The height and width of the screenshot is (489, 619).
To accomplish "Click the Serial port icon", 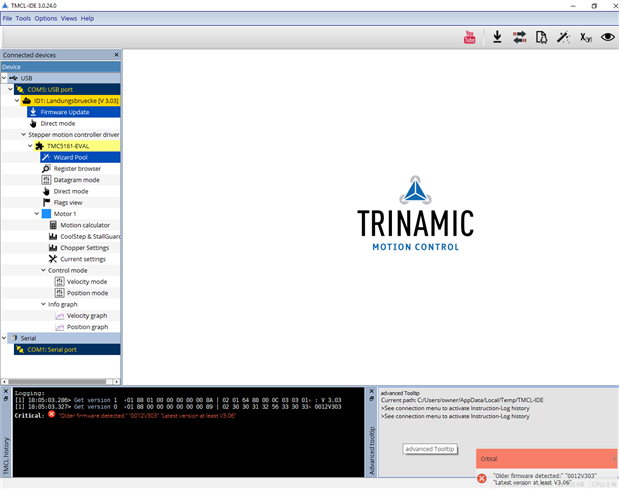I will pos(15,338).
